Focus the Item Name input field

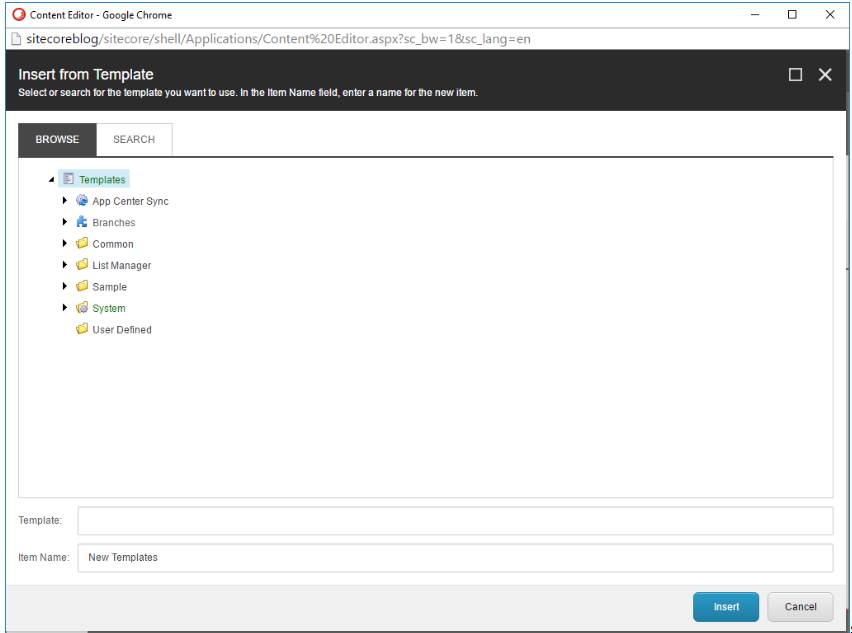coord(455,557)
